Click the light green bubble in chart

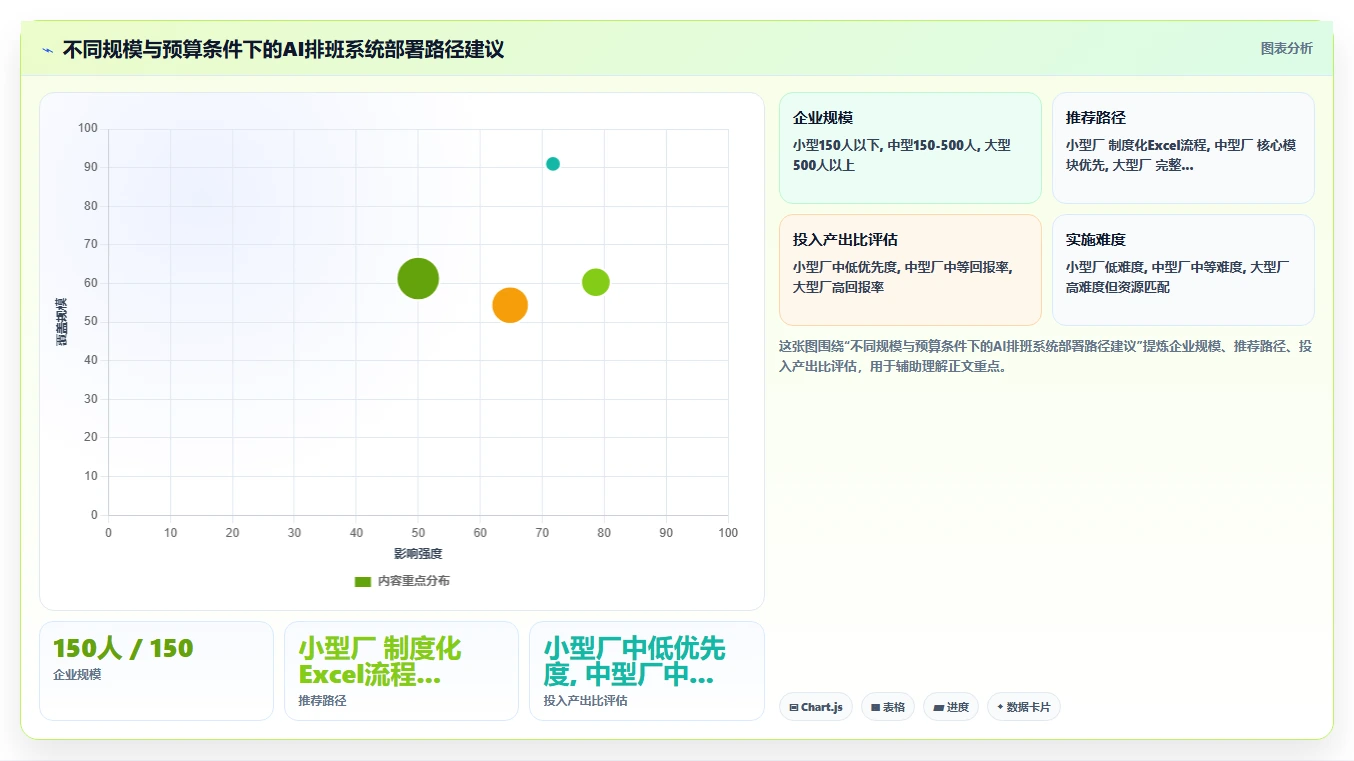coord(596,282)
